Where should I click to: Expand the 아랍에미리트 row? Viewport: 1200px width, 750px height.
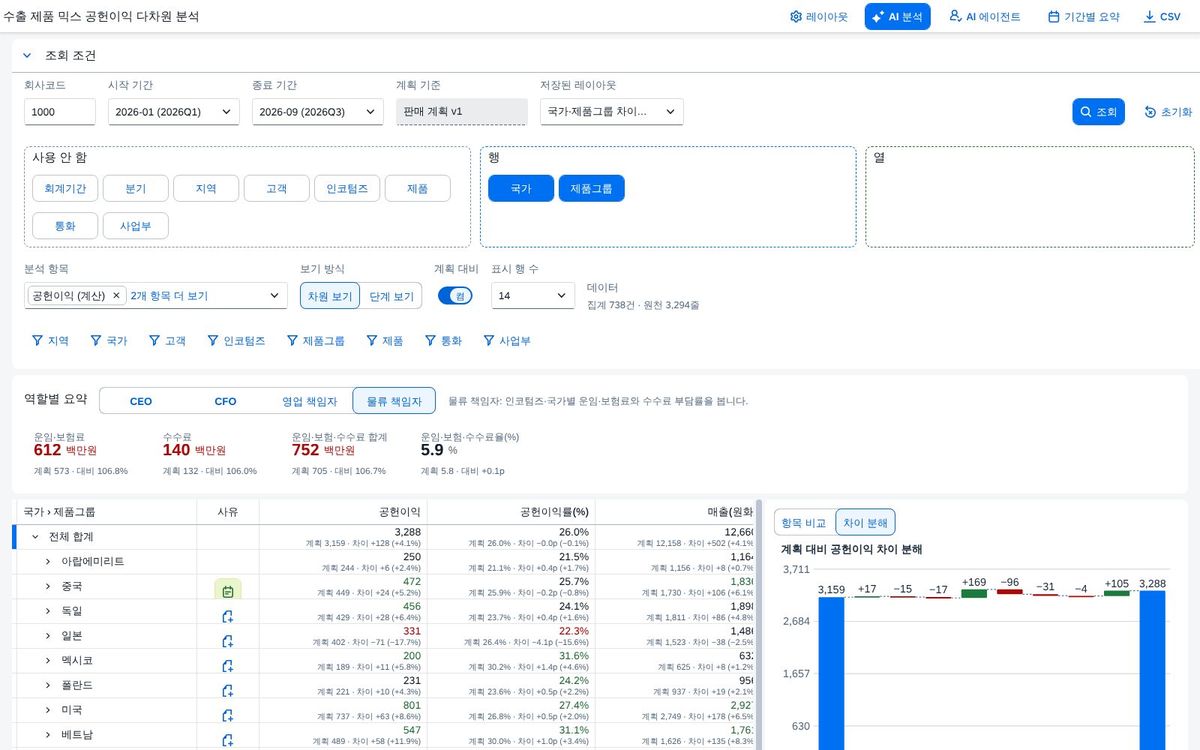(47, 562)
